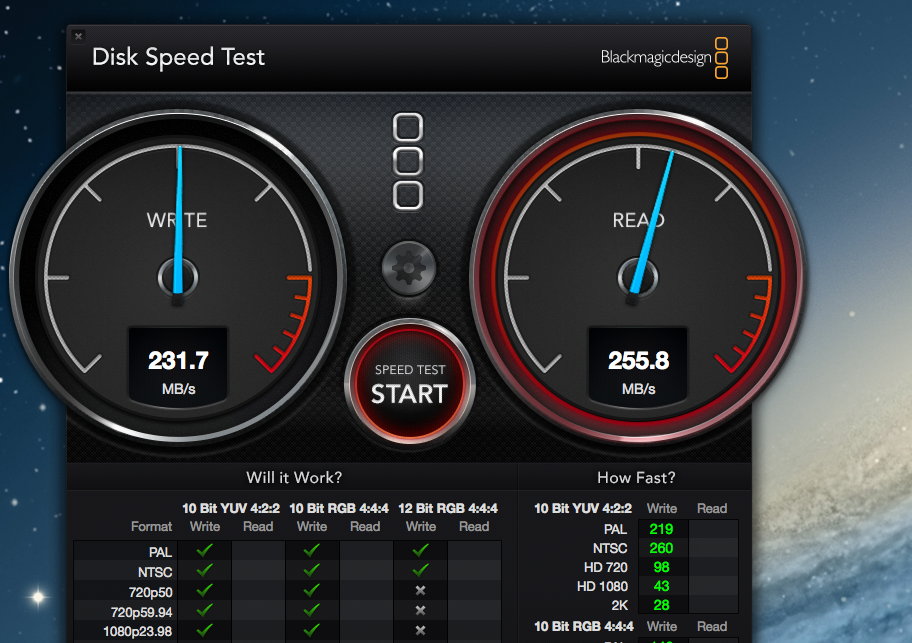
Task: Click the HD 720 label in How Fast
Action: click(605, 567)
